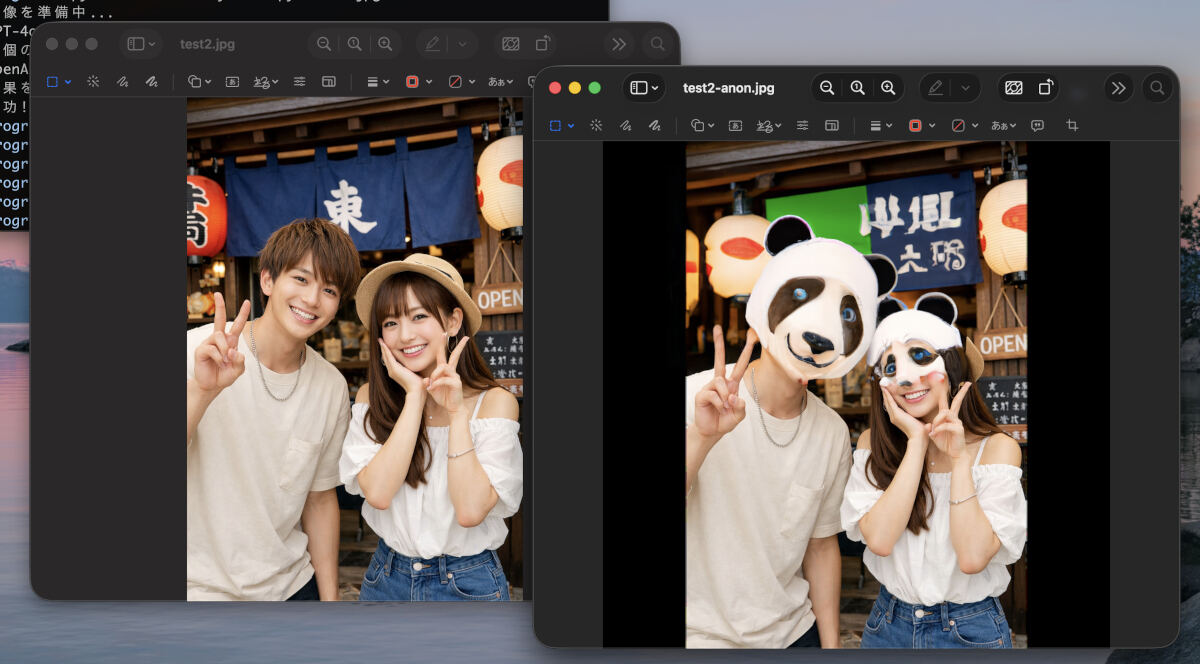Toggle Markup toolbar in test2.jpg window
1200x664 pixels.
click(432, 44)
